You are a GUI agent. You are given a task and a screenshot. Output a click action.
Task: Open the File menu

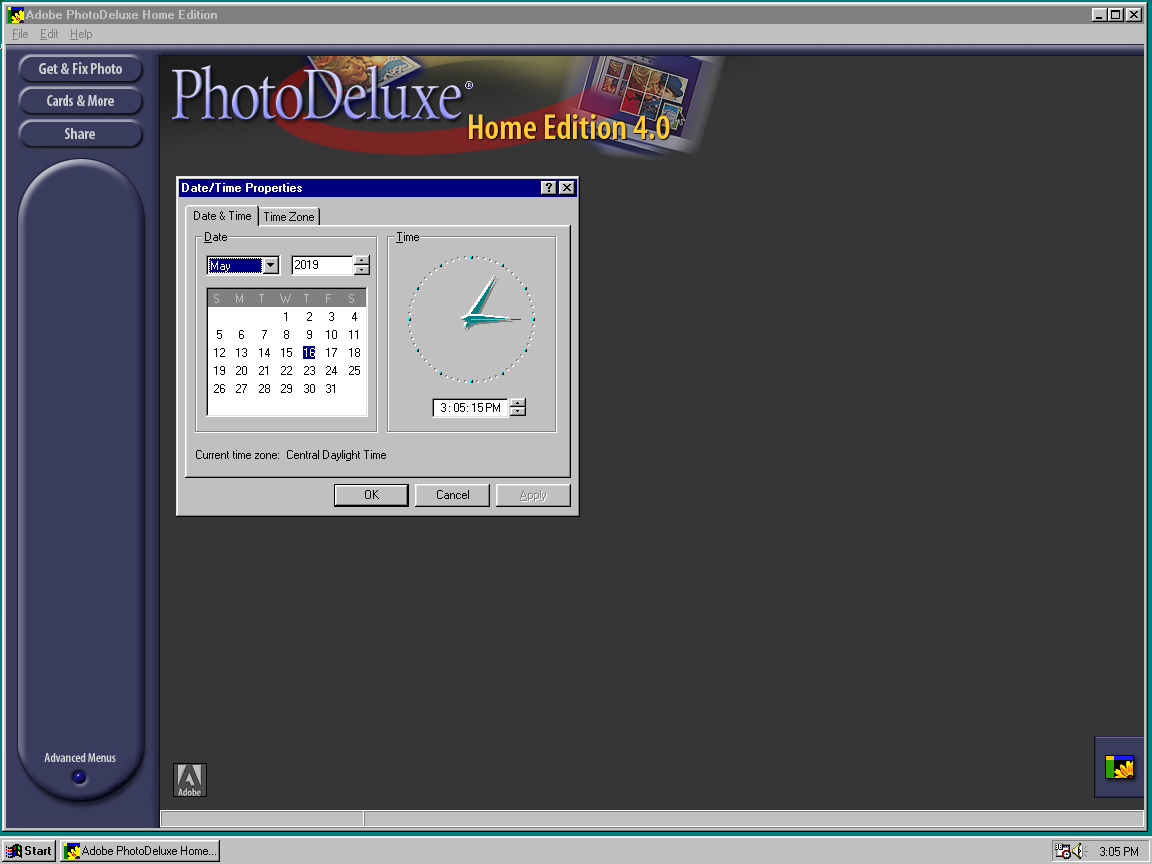click(20, 34)
